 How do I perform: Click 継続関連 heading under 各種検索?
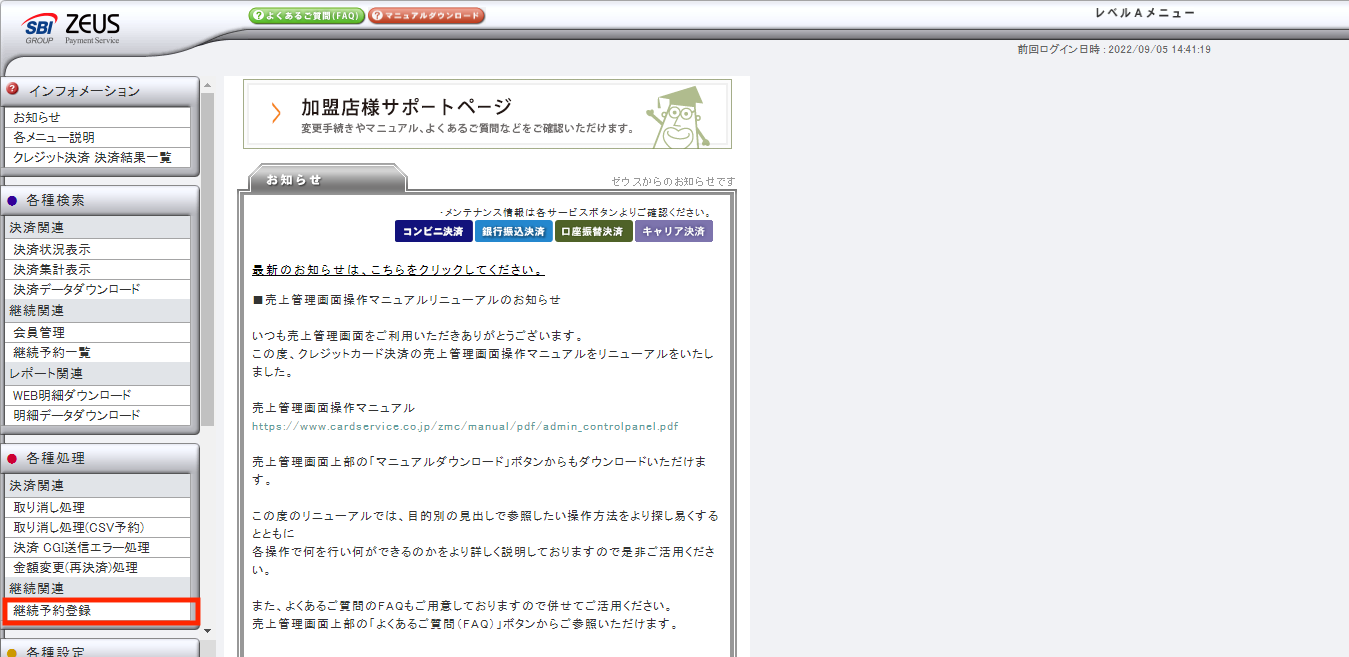(x=97, y=311)
